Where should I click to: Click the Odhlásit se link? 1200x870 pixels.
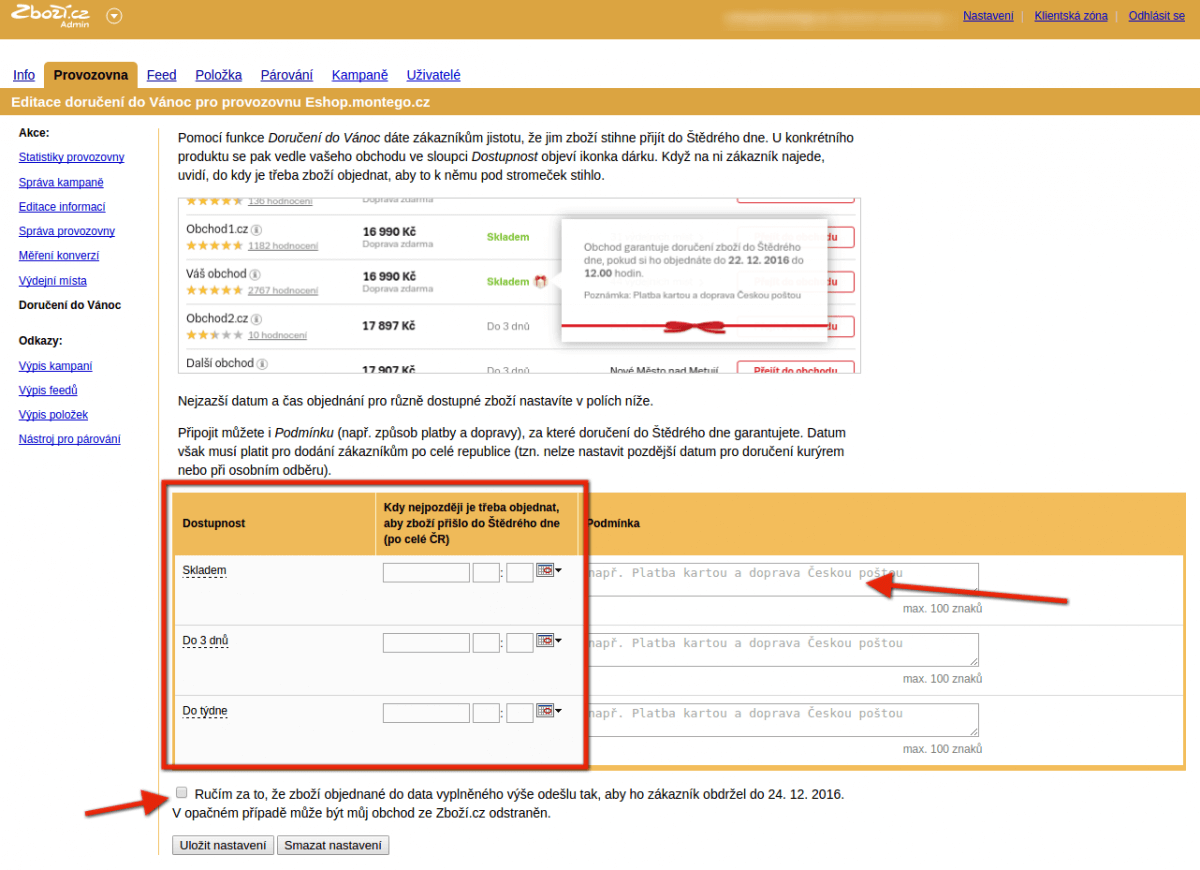tap(1156, 16)
